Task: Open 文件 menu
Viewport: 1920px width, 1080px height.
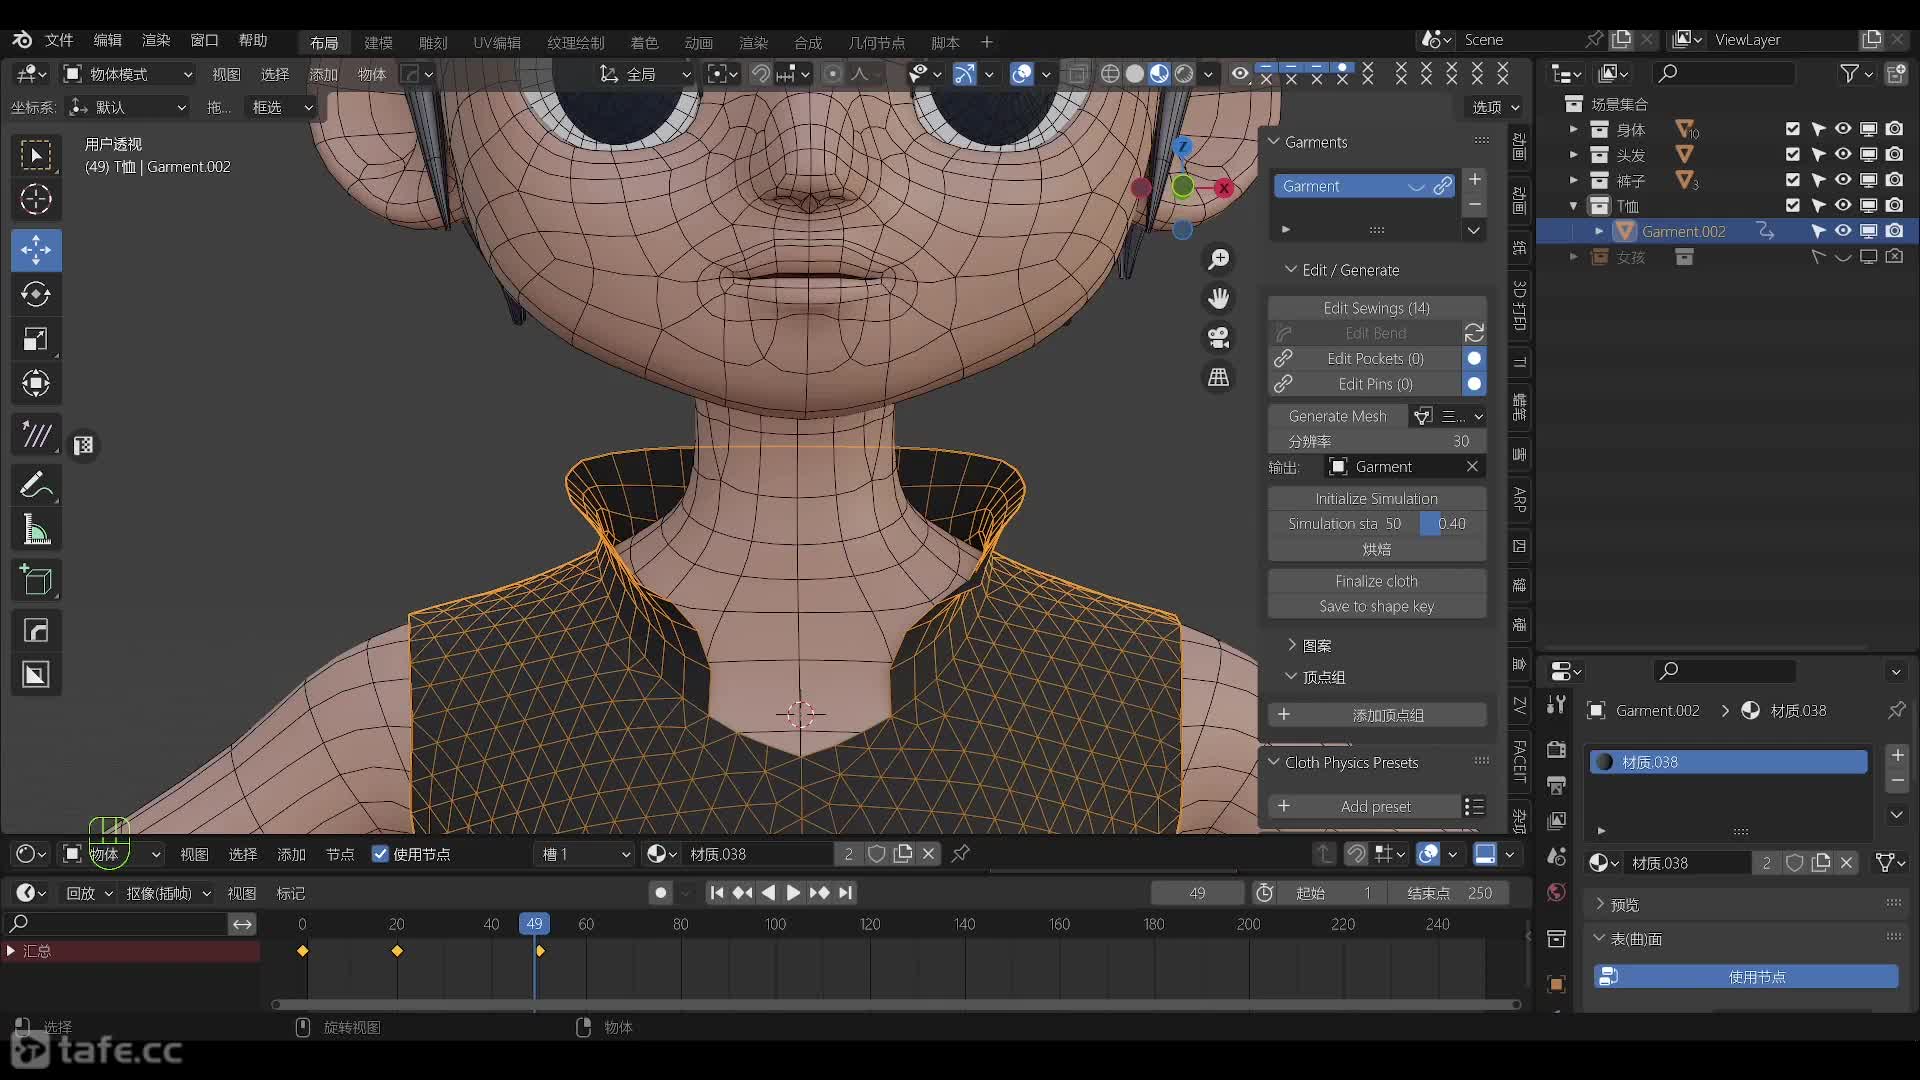Action: pyautogui.click(x=59, y=40)
